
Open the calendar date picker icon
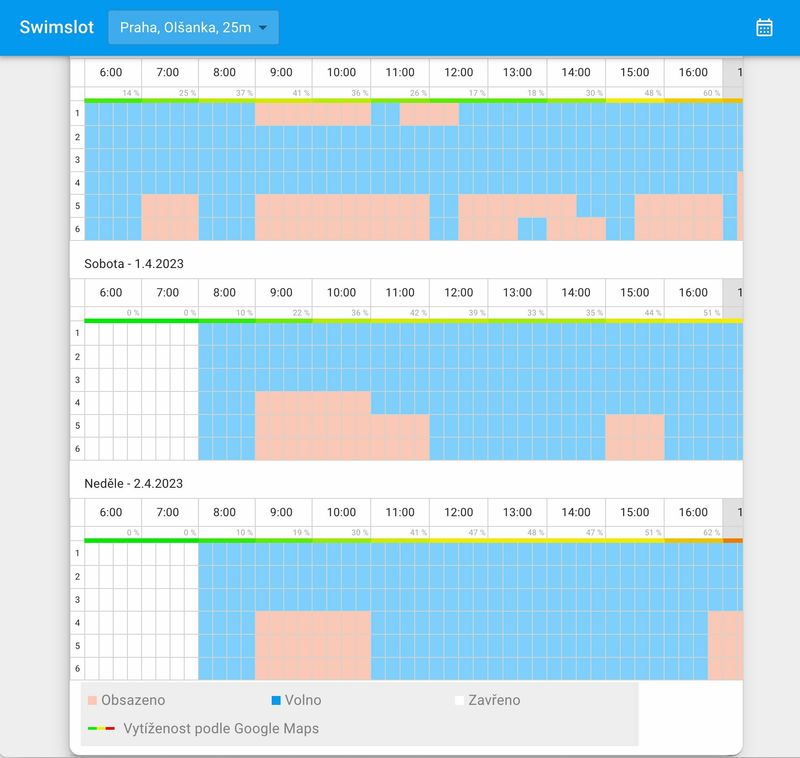click(764, 28)
